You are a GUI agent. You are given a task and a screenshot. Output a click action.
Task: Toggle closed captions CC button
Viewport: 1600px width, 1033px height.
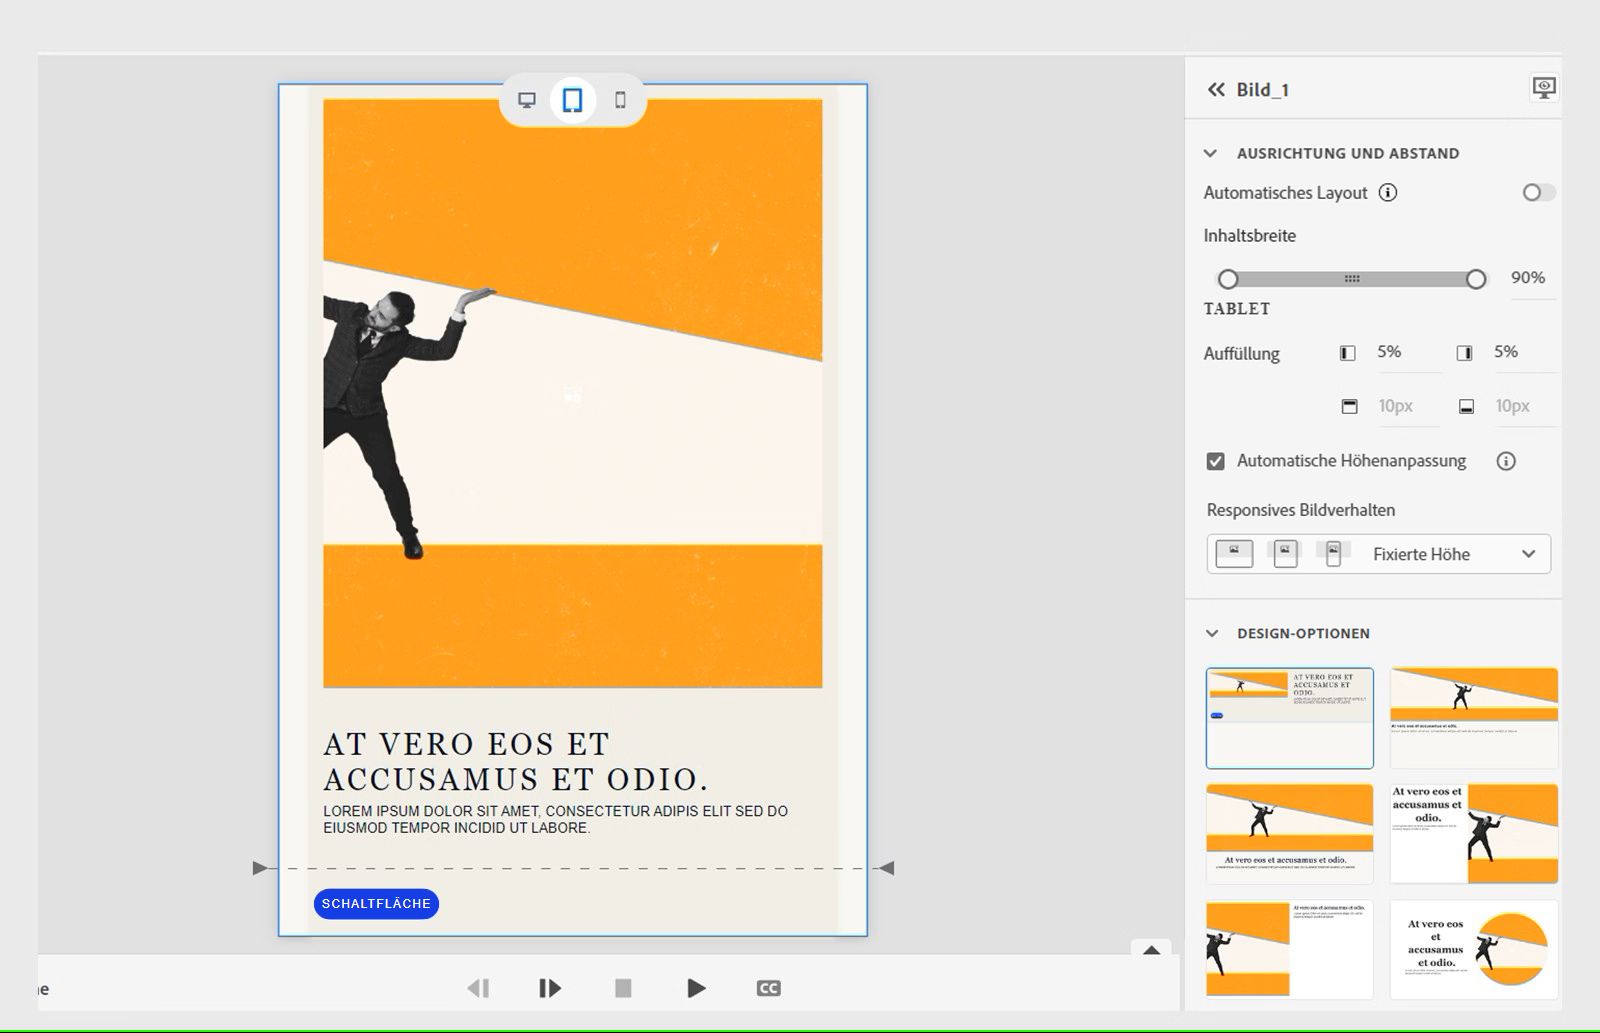[768, 988]
